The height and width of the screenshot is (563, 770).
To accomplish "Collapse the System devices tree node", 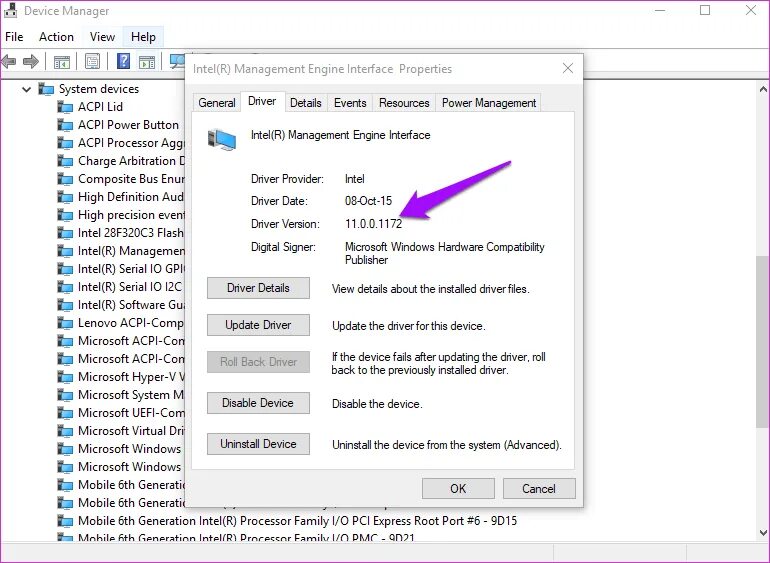I will (x=27, y=89).
